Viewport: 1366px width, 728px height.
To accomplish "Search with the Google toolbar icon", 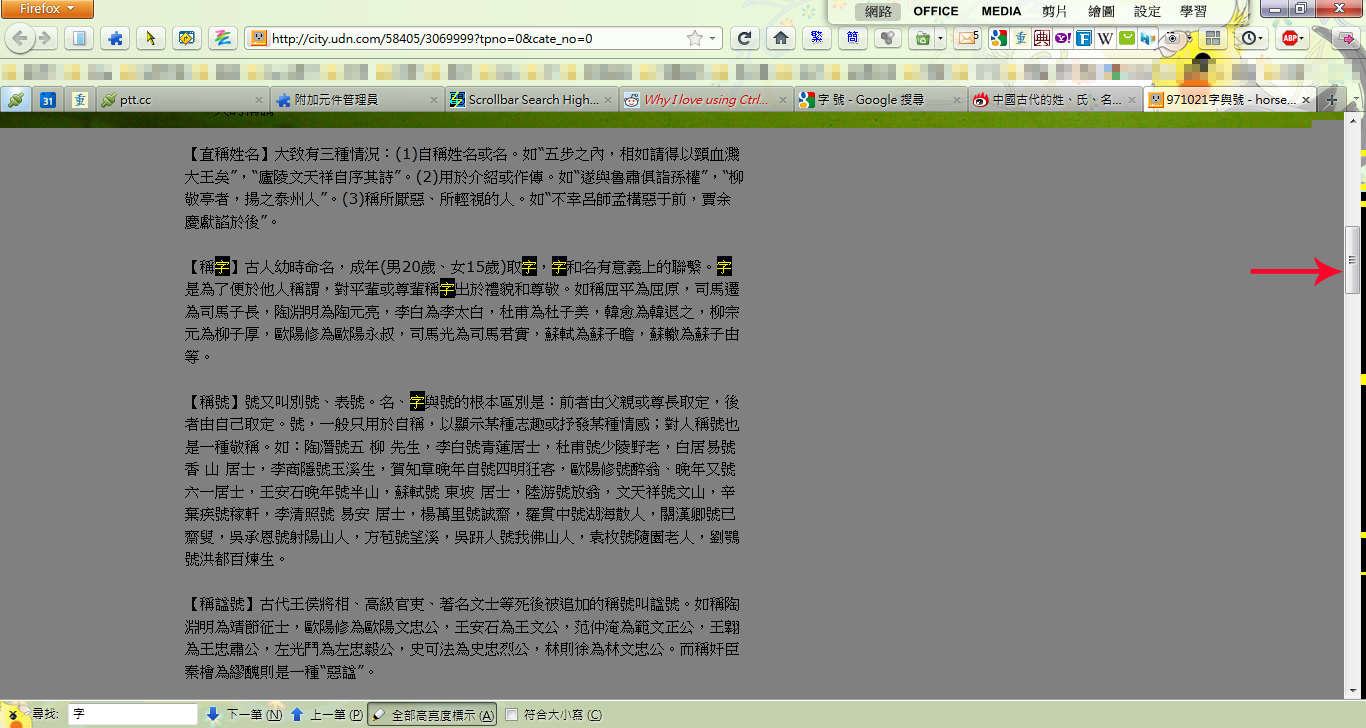I will [x=998, y=39].
